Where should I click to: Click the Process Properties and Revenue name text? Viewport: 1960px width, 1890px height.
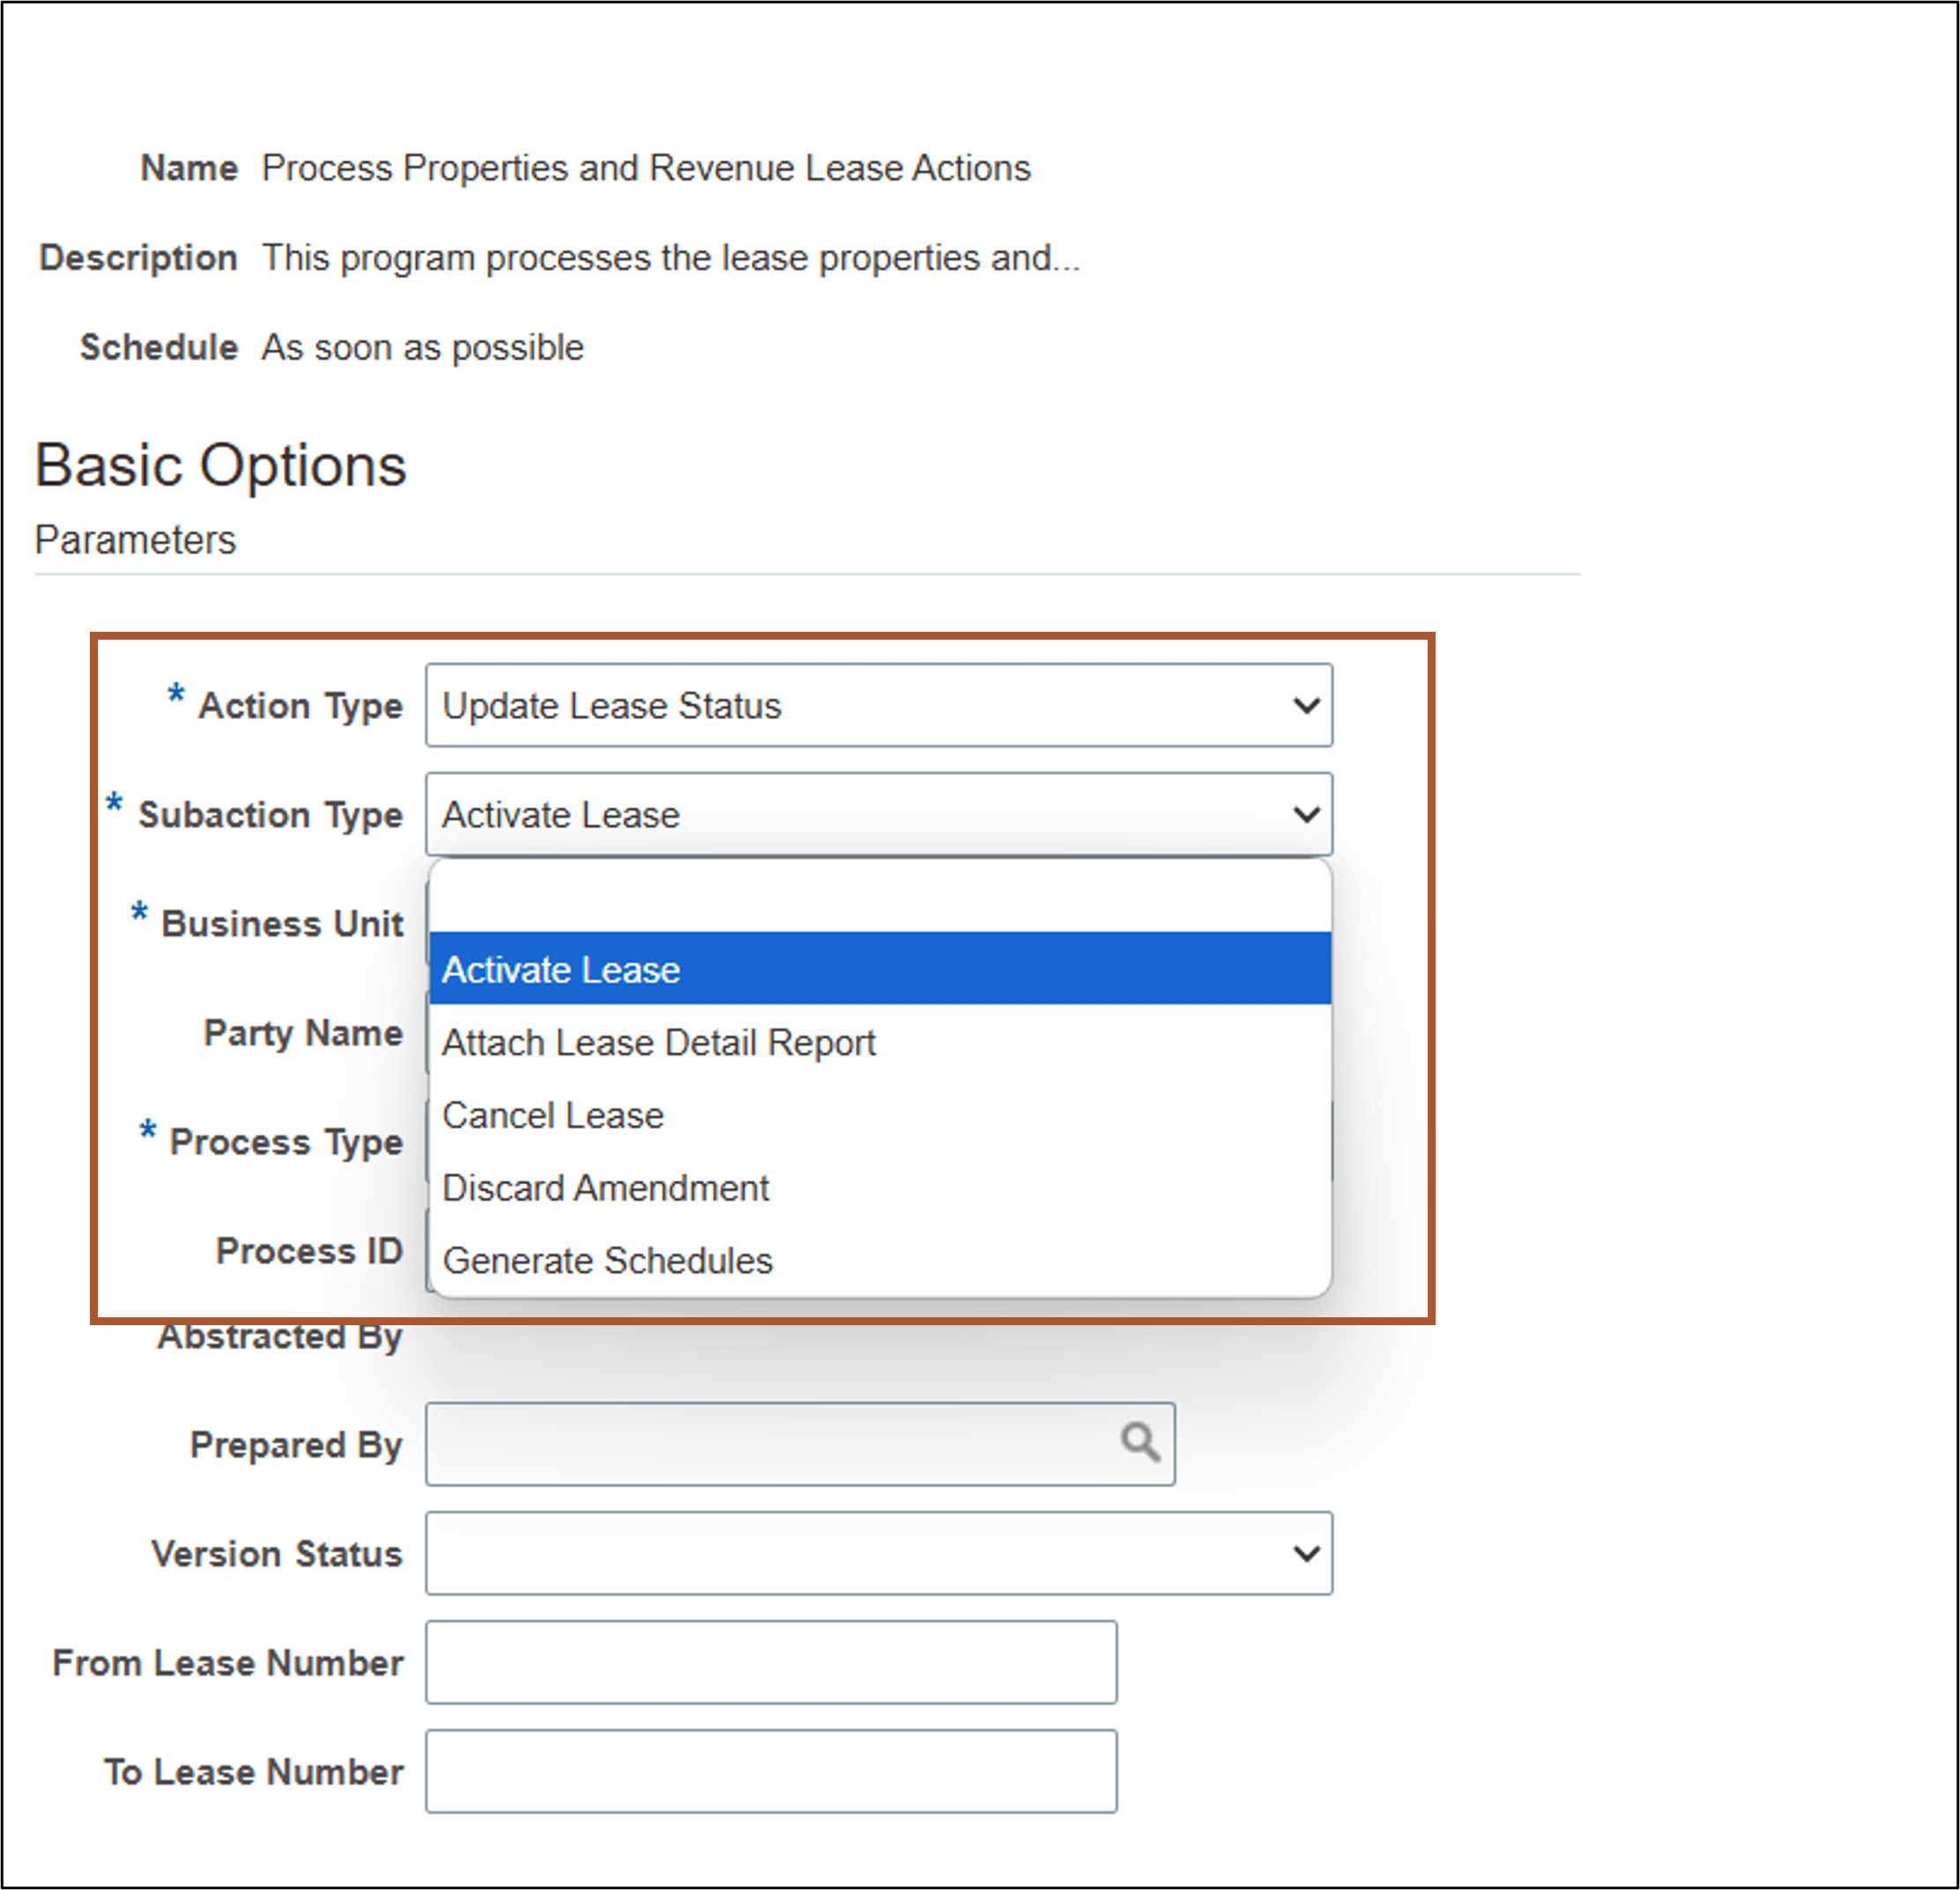645,168
